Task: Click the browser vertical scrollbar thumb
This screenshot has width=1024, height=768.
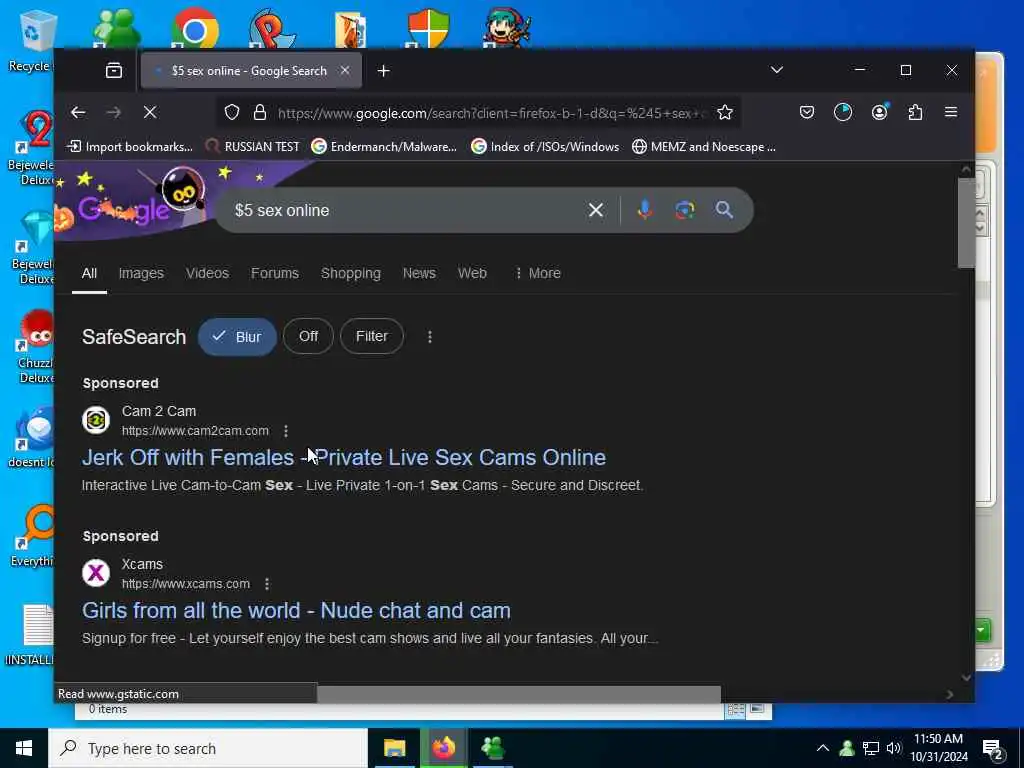Action: click(967, 223)
